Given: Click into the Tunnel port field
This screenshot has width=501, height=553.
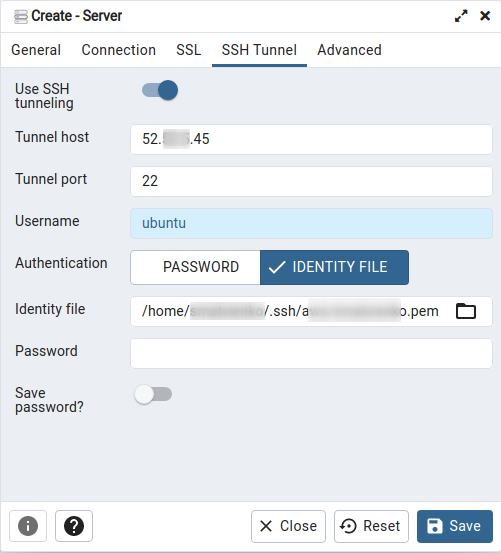Looking at the screenshot, I should tap(311, 181).
